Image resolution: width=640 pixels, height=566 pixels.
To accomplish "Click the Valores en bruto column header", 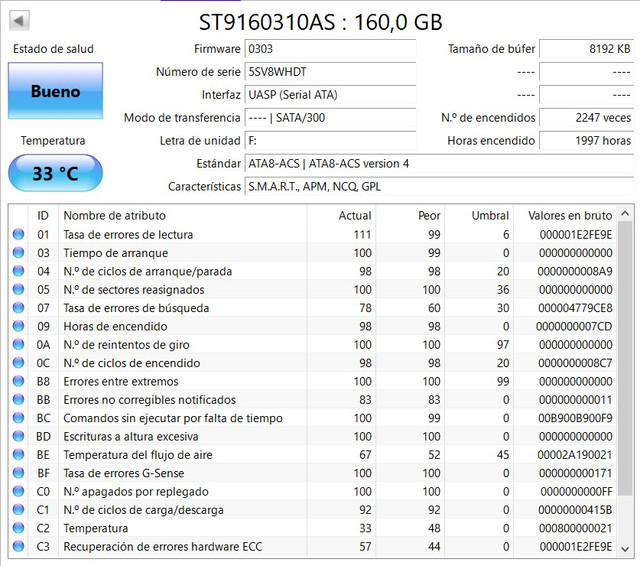I will tap(565, 215).
